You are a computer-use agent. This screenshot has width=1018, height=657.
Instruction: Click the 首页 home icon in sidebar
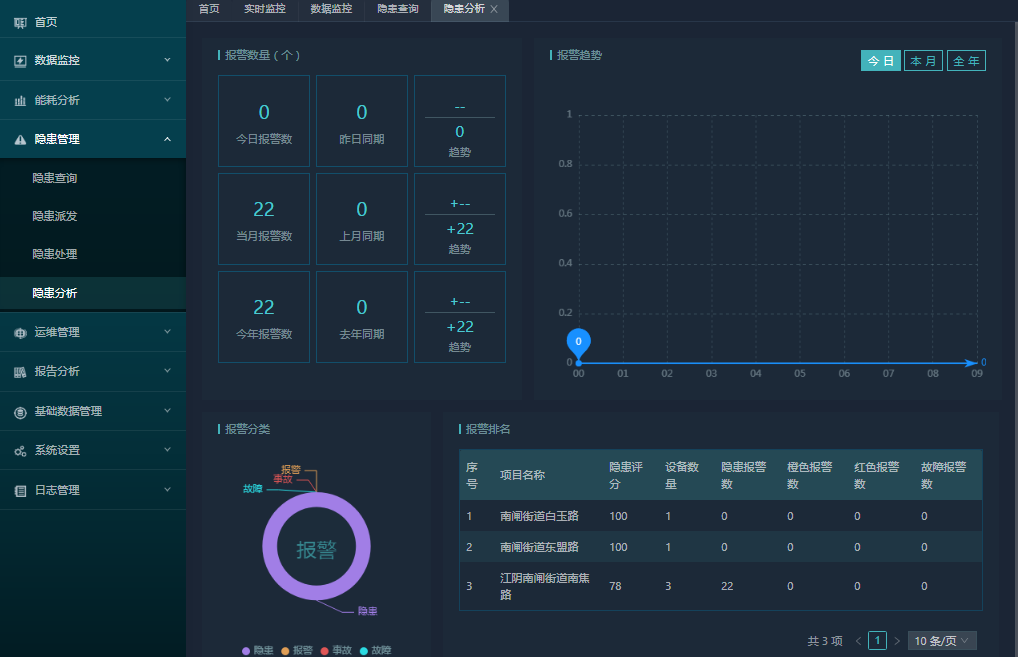pos(20,21)
